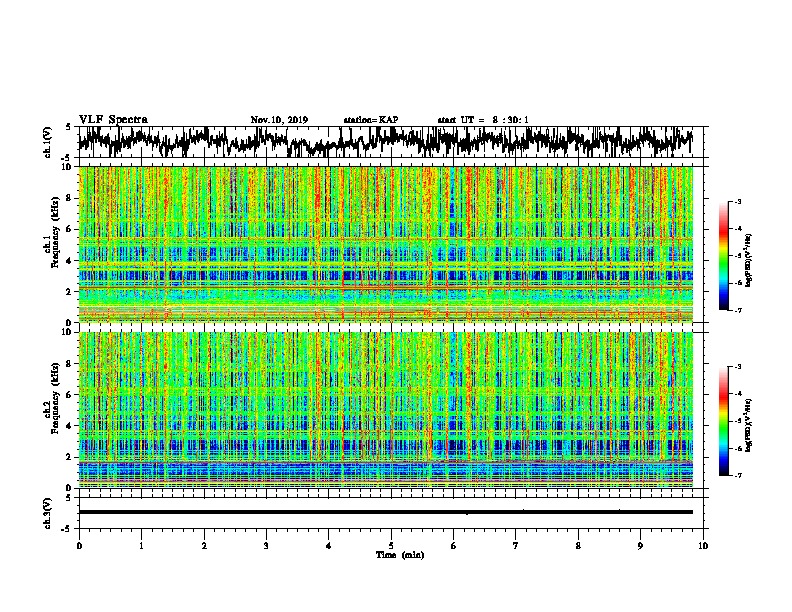Click the time axis tick label "3"
Screen dimensions: 792x612
click(x=266, y=546)
